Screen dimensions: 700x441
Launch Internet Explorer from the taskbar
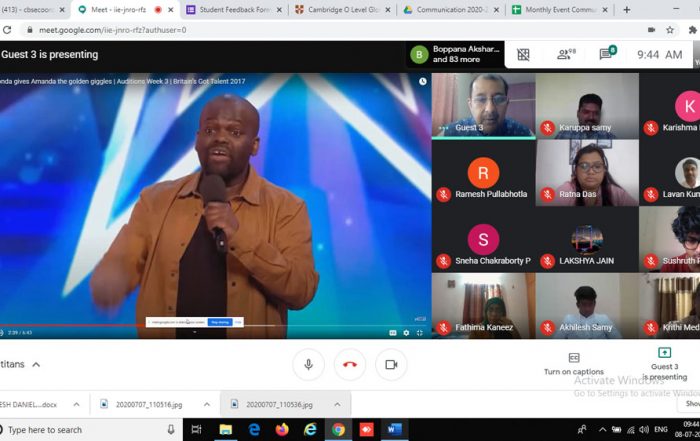(x=310, y=430)
